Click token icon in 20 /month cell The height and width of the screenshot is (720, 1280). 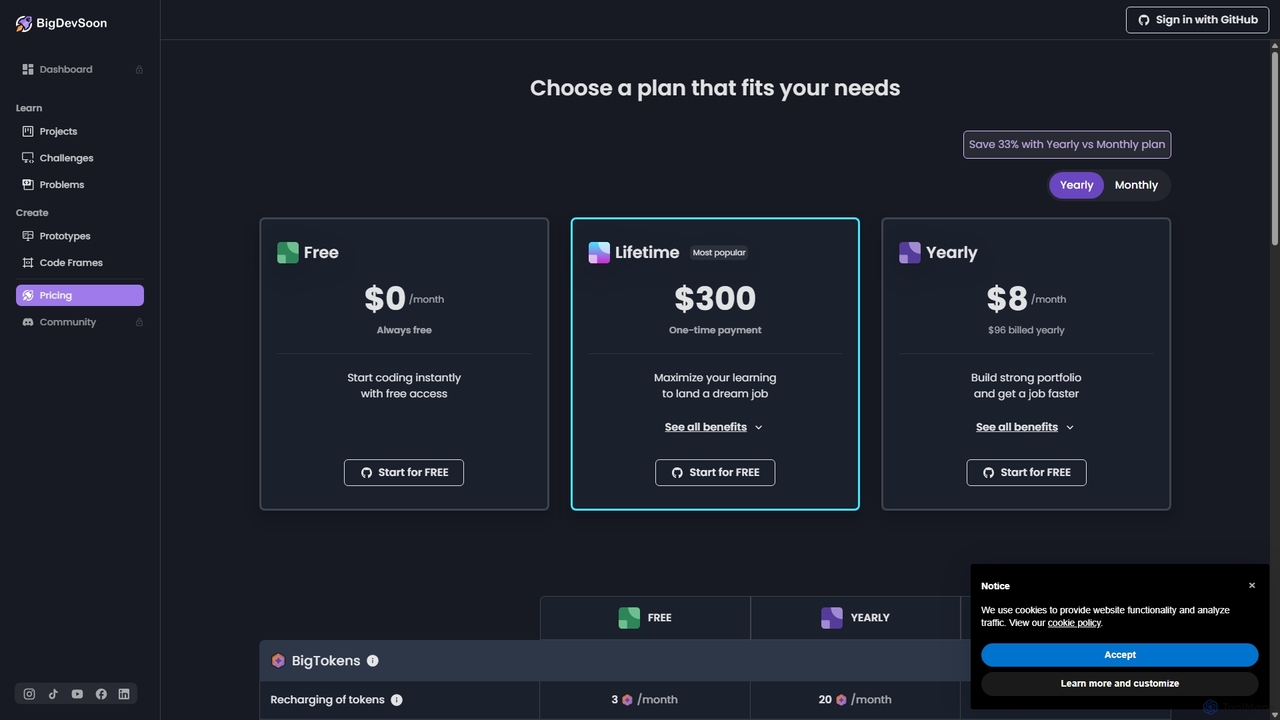tap(841, 700)
